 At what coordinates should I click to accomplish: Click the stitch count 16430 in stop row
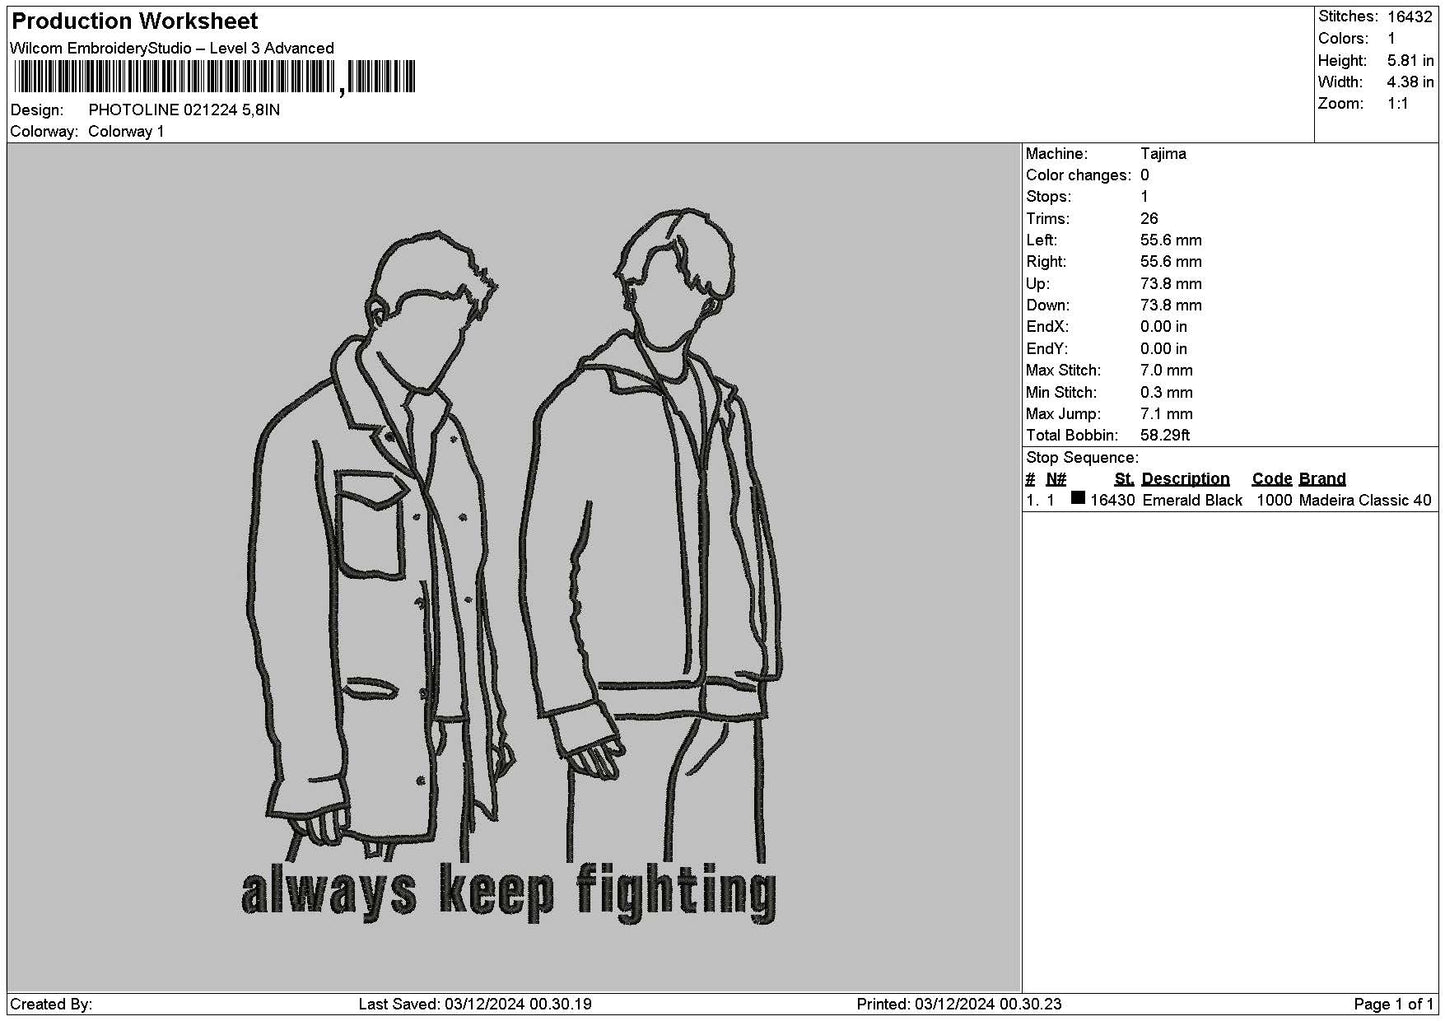pyautogui.click(x=1112, y=500)
